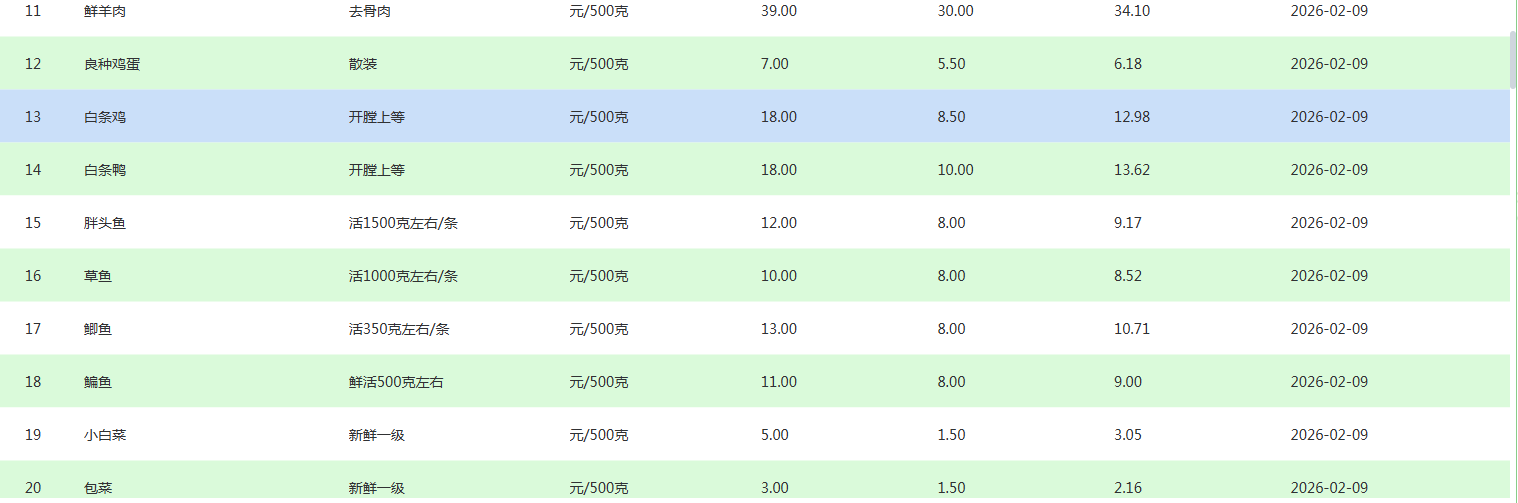Select the 胖头鱼 name cell

(105, 223)
